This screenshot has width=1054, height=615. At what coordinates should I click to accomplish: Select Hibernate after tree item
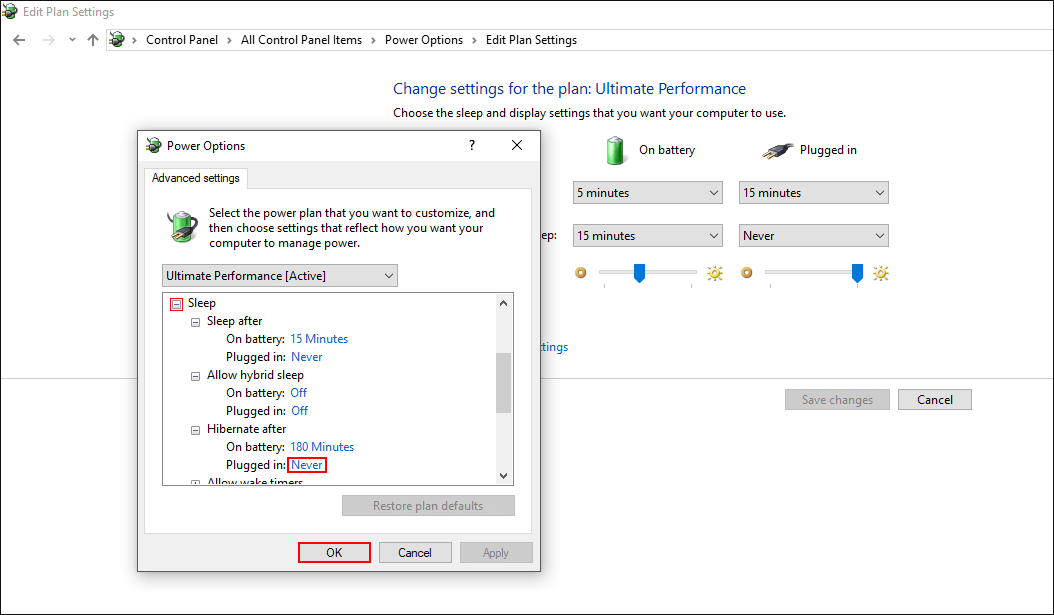(247, 429)
